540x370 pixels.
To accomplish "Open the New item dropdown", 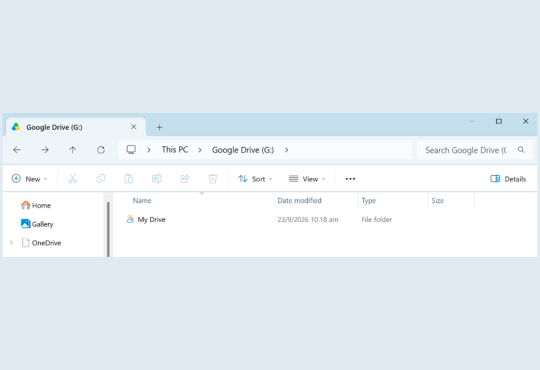I will point(30,179).
